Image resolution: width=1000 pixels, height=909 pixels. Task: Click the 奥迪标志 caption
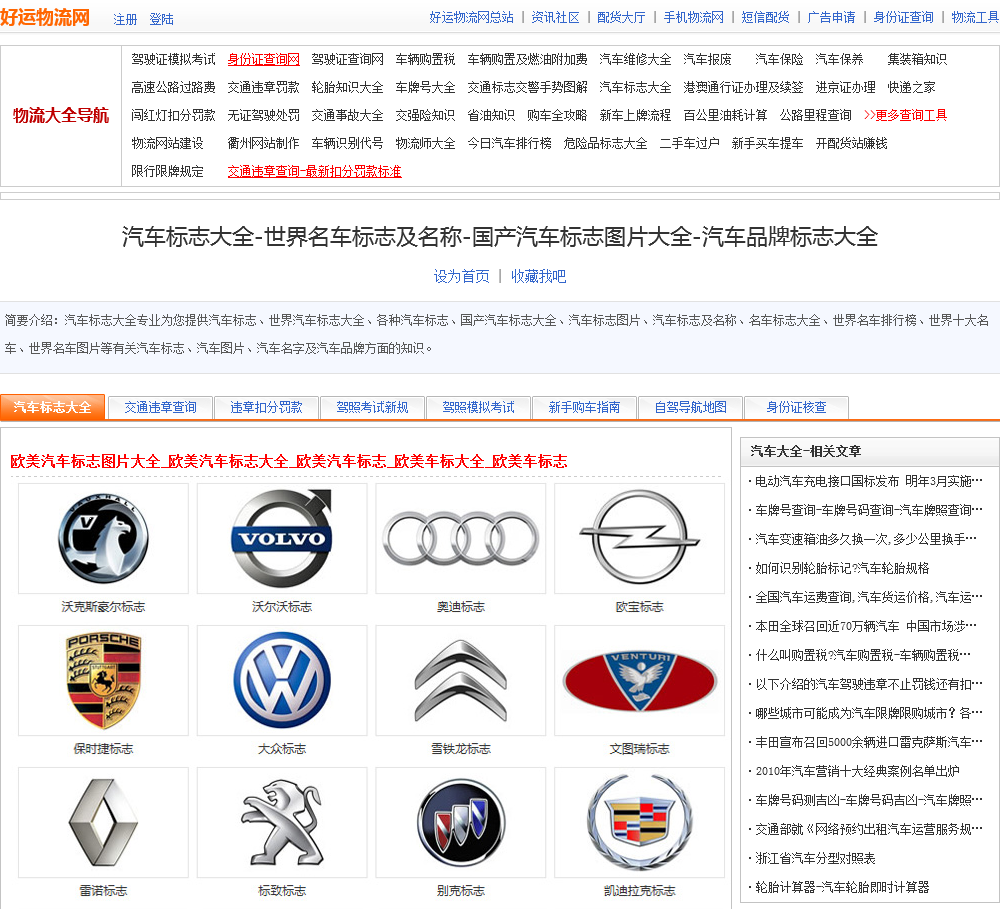click(x=460, y=607)
